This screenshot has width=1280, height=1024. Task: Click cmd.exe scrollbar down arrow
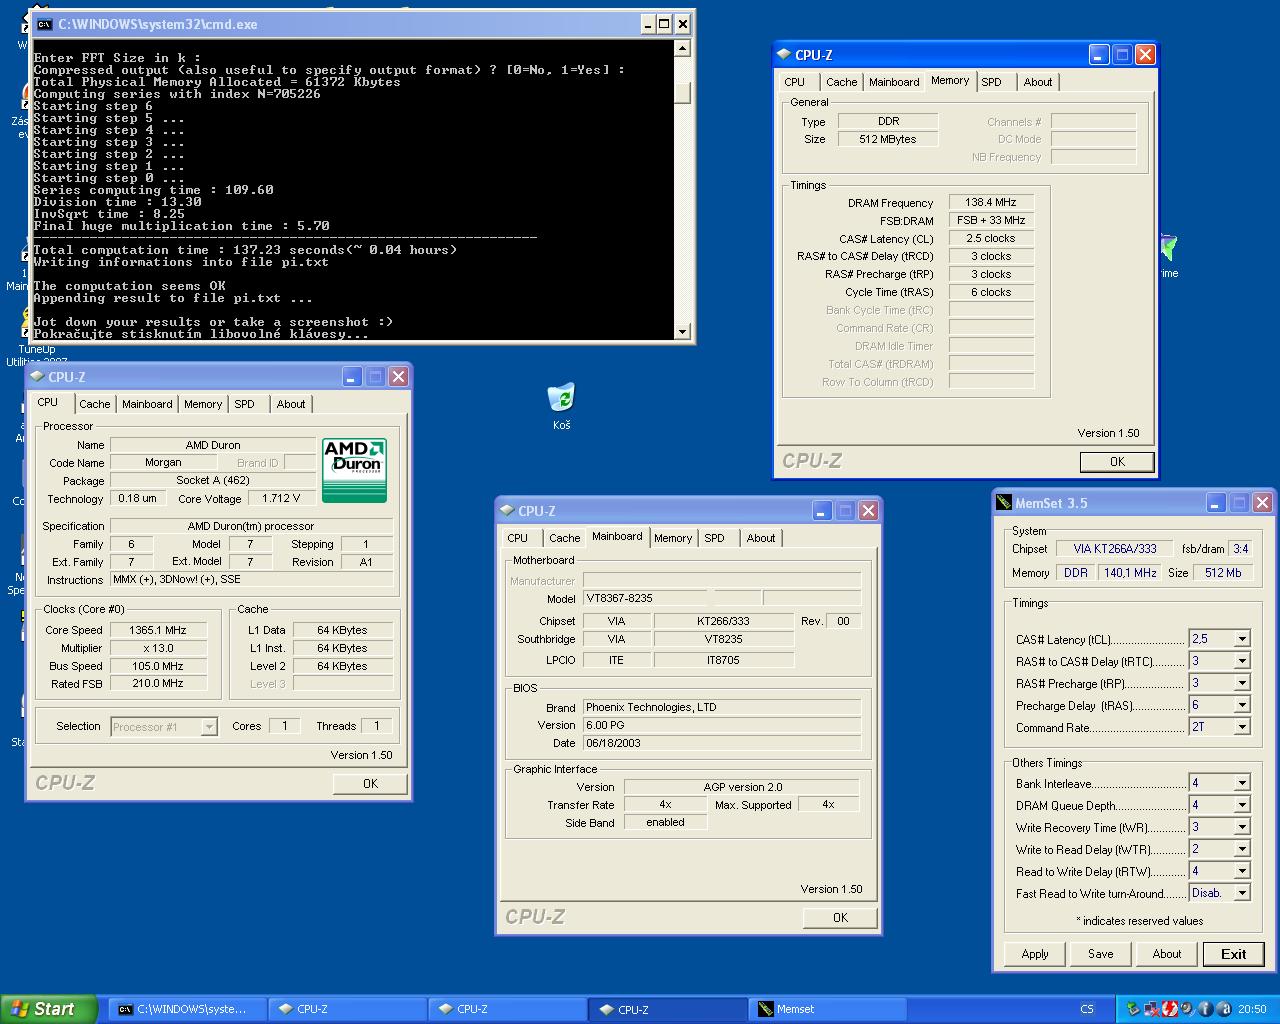pos(683,332)
